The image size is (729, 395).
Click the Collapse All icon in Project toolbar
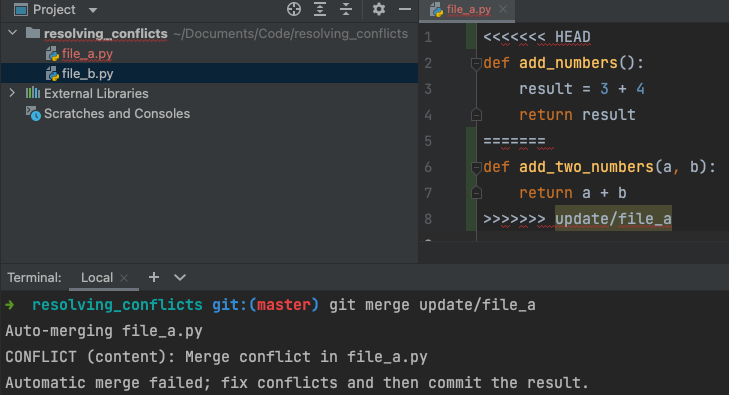coord(346,9)
